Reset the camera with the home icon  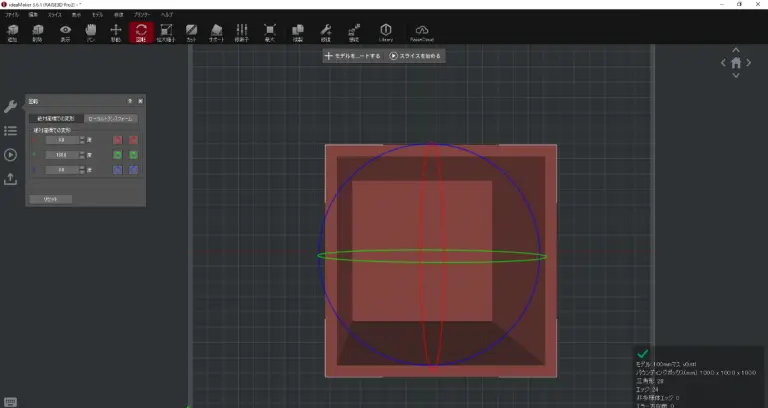pos(736,63)
